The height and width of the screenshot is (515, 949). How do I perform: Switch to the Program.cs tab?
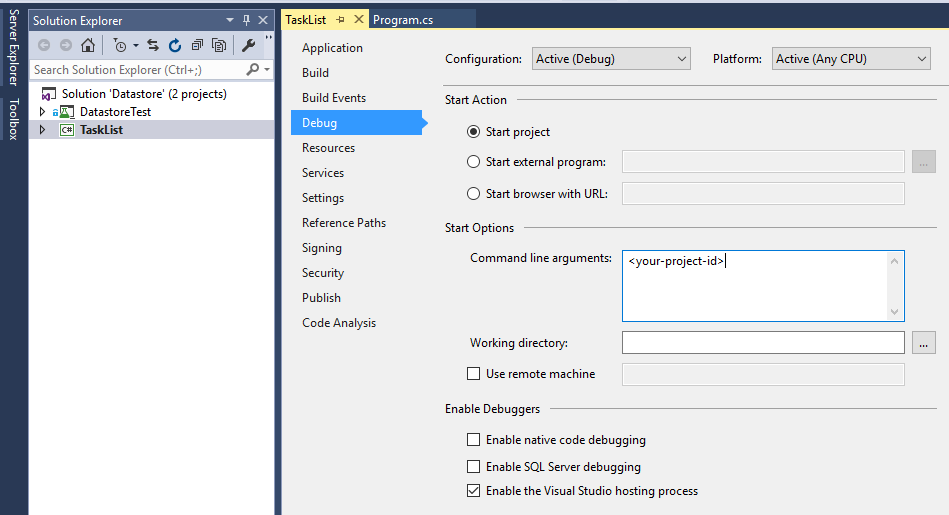[x=402, y=20]
